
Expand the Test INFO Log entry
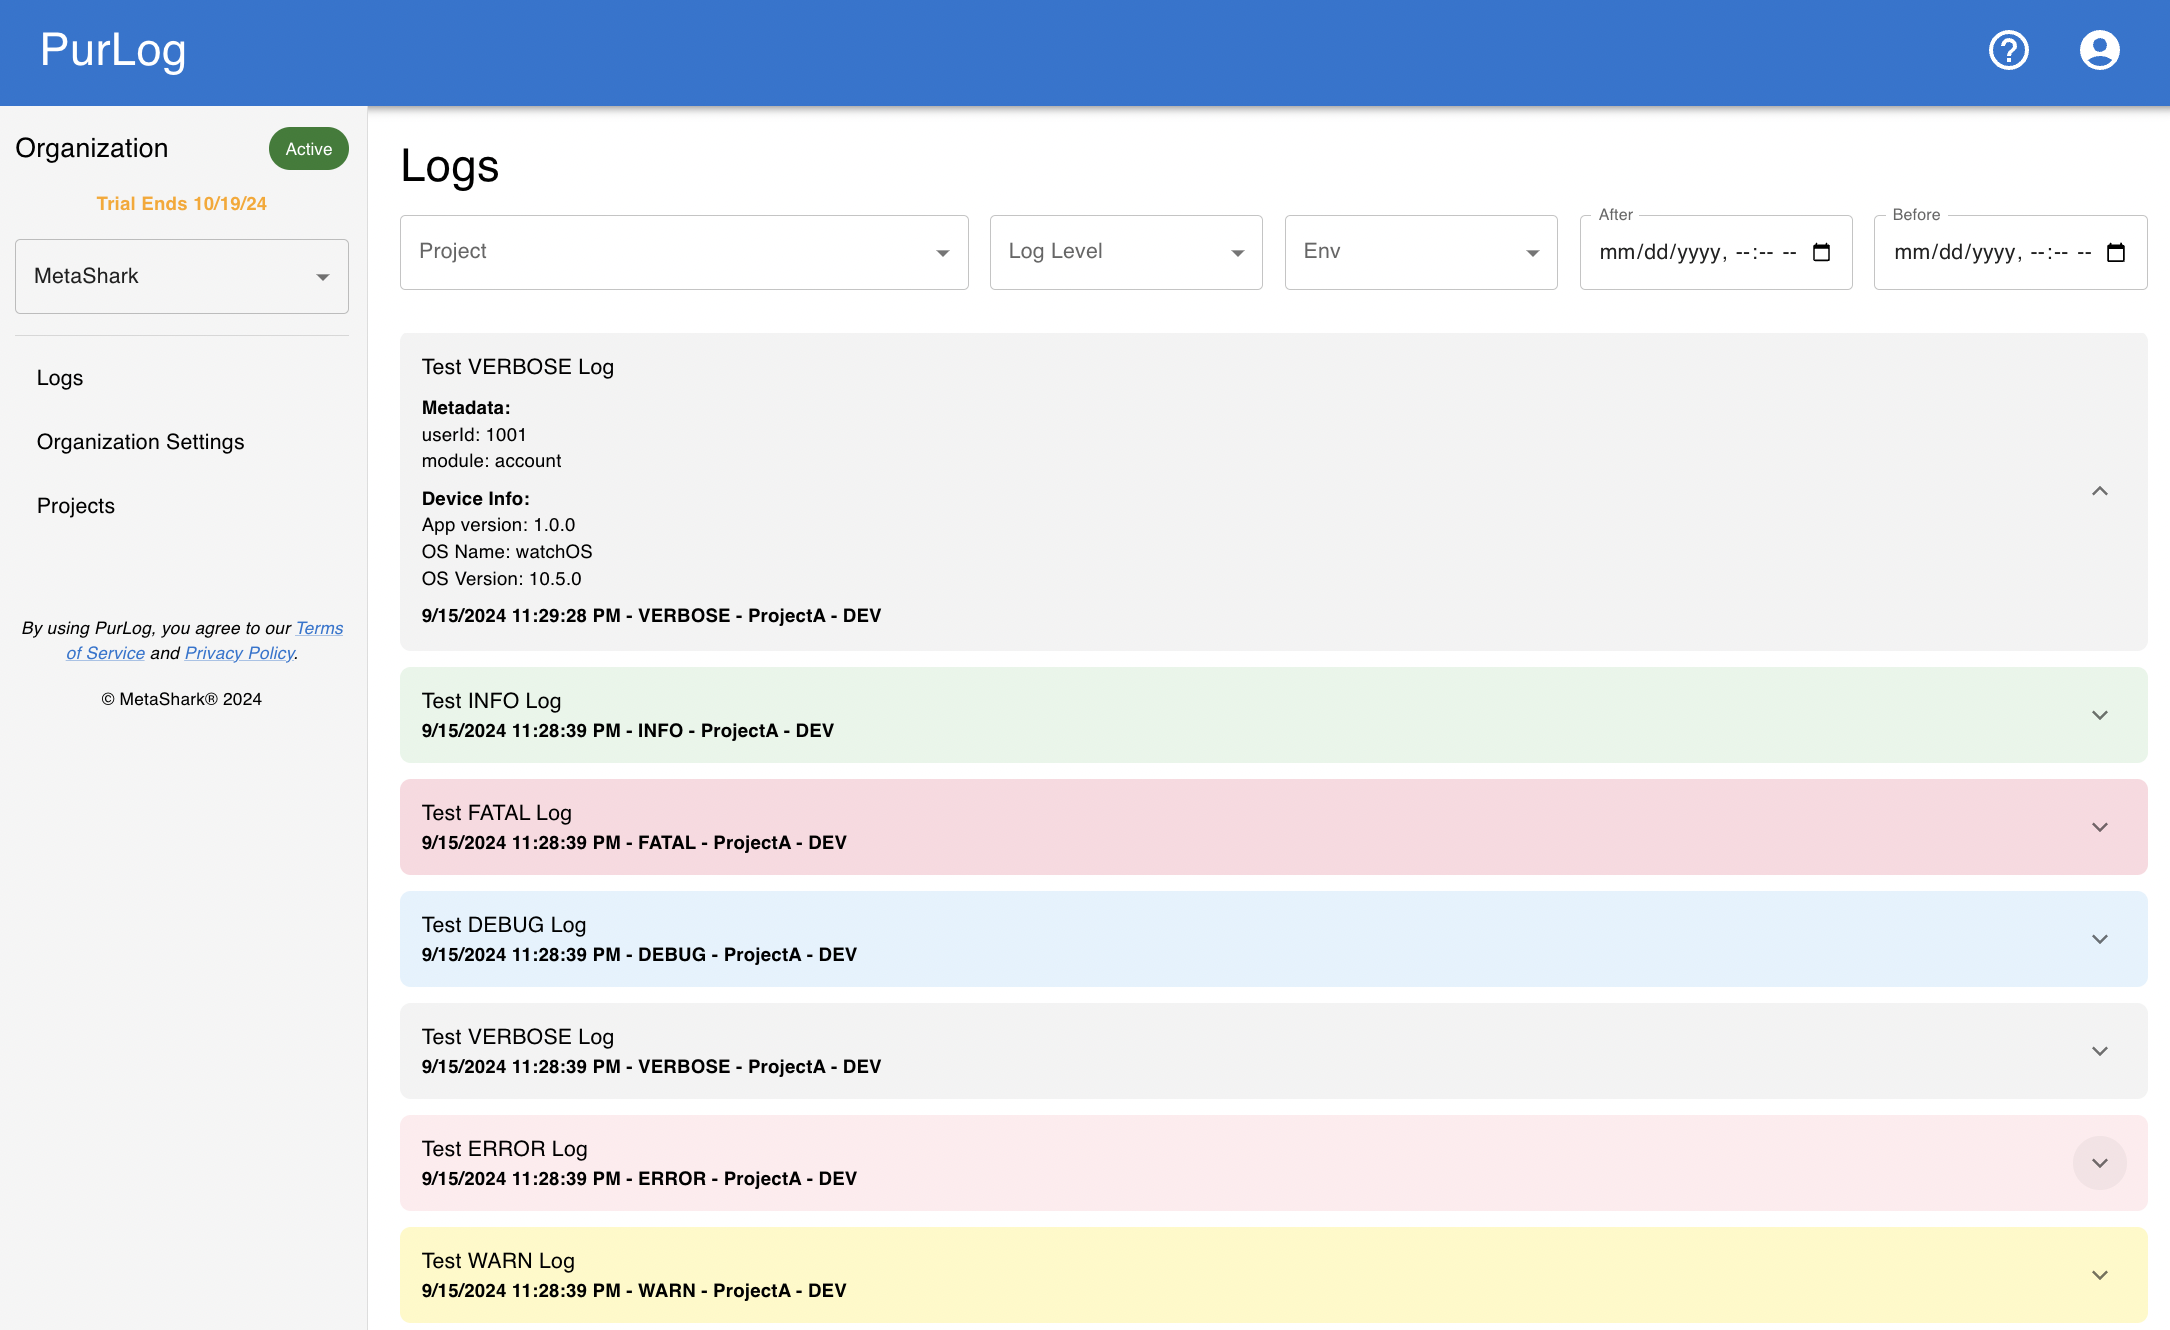pos(2099,715)
